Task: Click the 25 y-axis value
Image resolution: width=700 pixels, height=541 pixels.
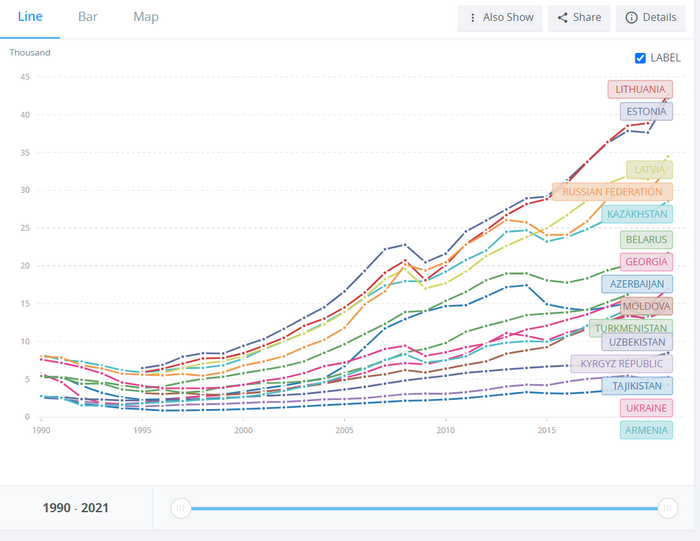Action: 25,228
